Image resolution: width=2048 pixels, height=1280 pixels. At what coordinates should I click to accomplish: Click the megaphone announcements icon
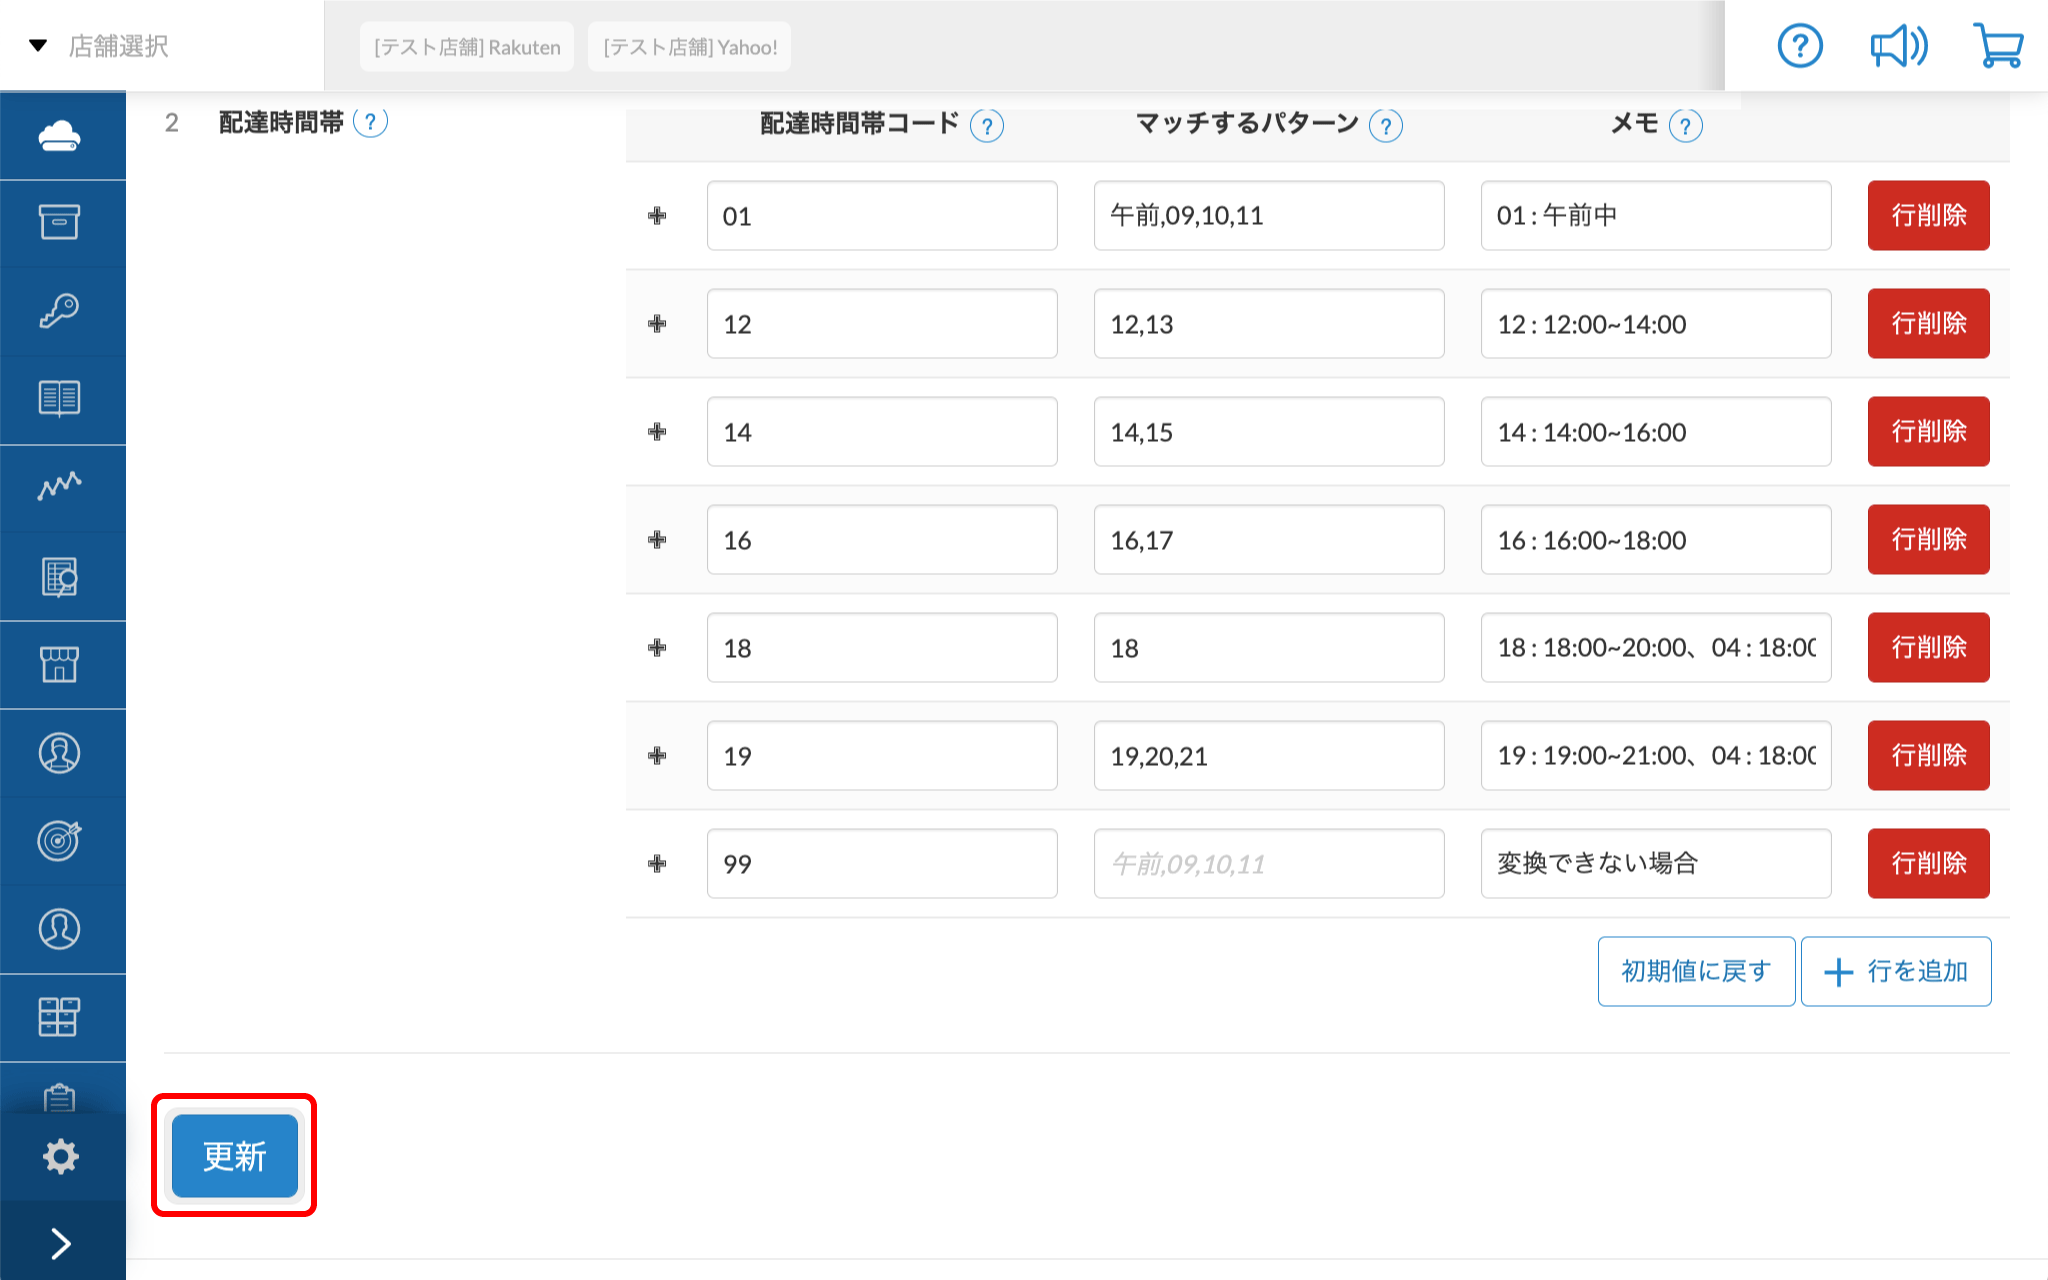tap(1898, 46)
